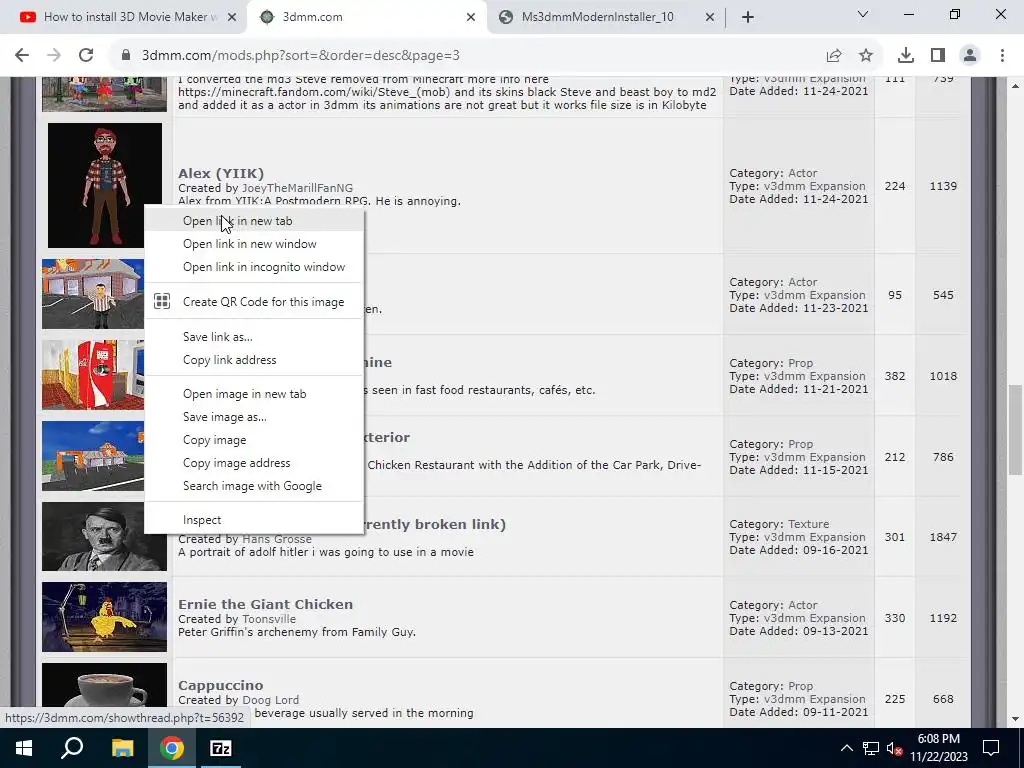The width and height of the screenshot is (1024, 768).
Task: Select Create QR Code for this image
Action: [x=254, y=302]
